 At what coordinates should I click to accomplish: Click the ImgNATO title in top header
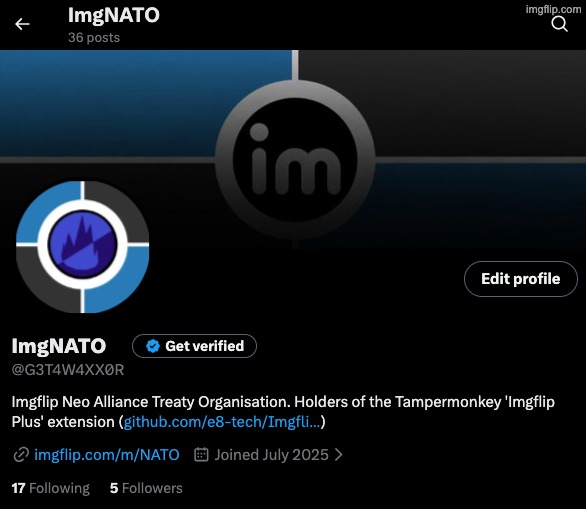click(x=114, y=16)
